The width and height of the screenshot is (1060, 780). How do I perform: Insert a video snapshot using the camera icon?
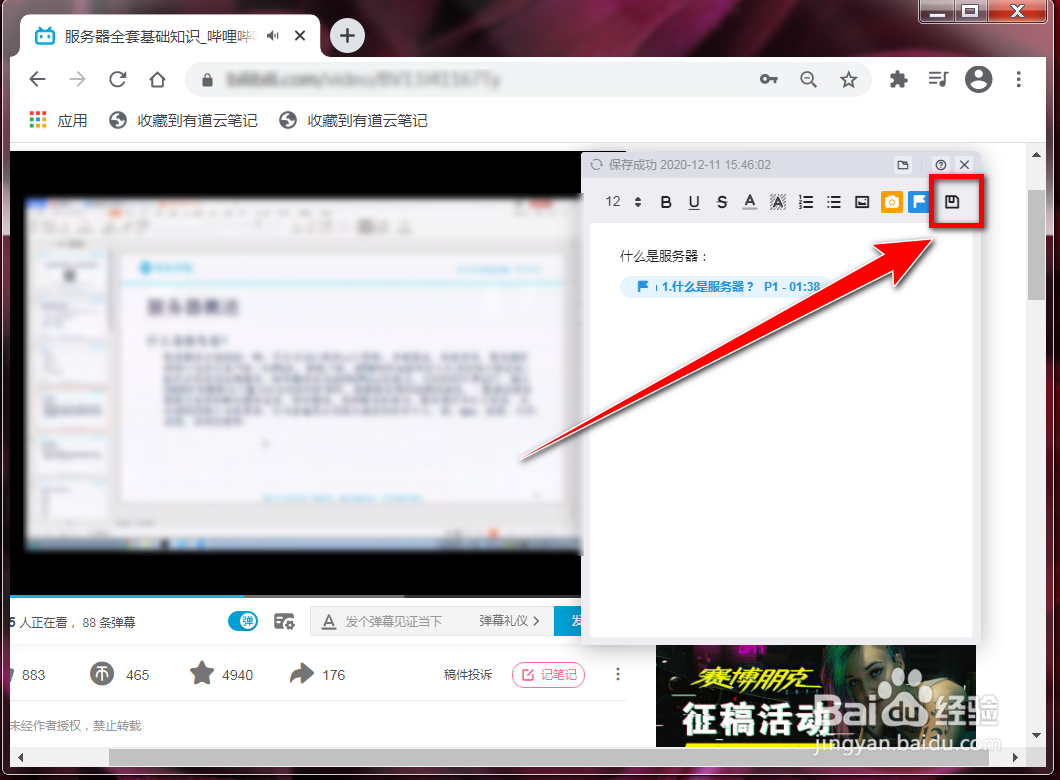pos(891,201)
